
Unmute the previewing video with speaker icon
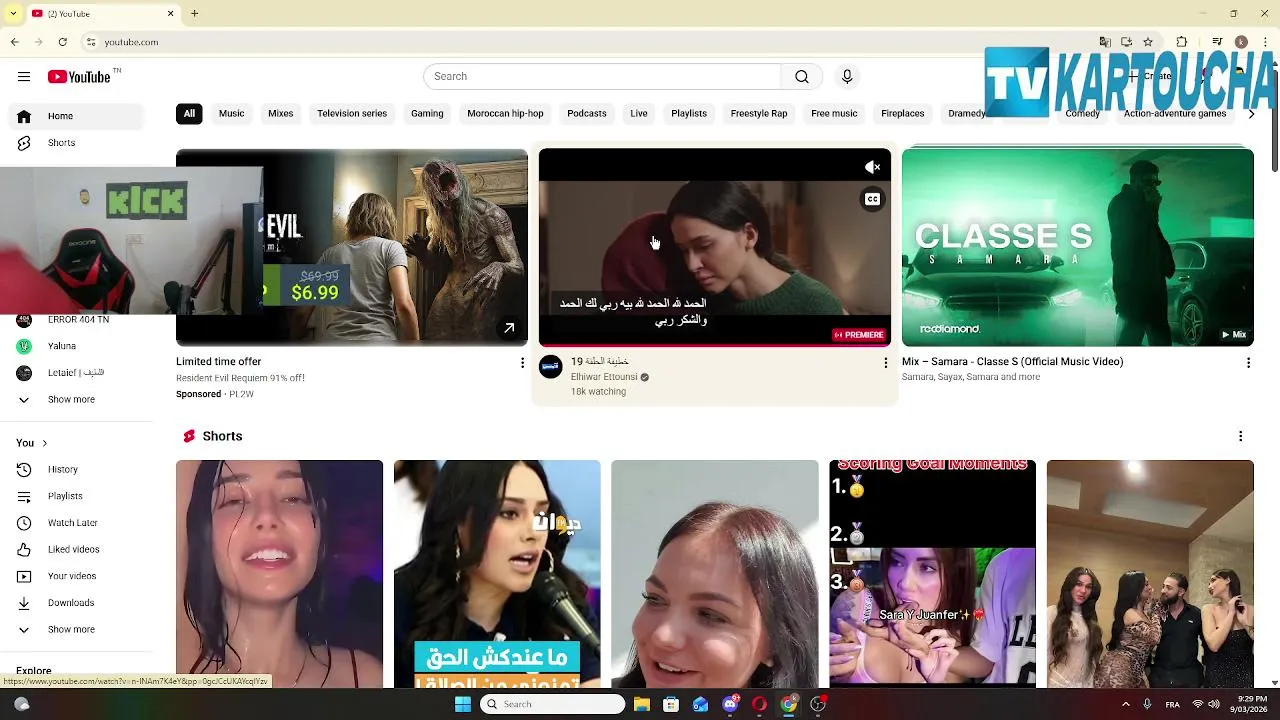click(872, 167)
